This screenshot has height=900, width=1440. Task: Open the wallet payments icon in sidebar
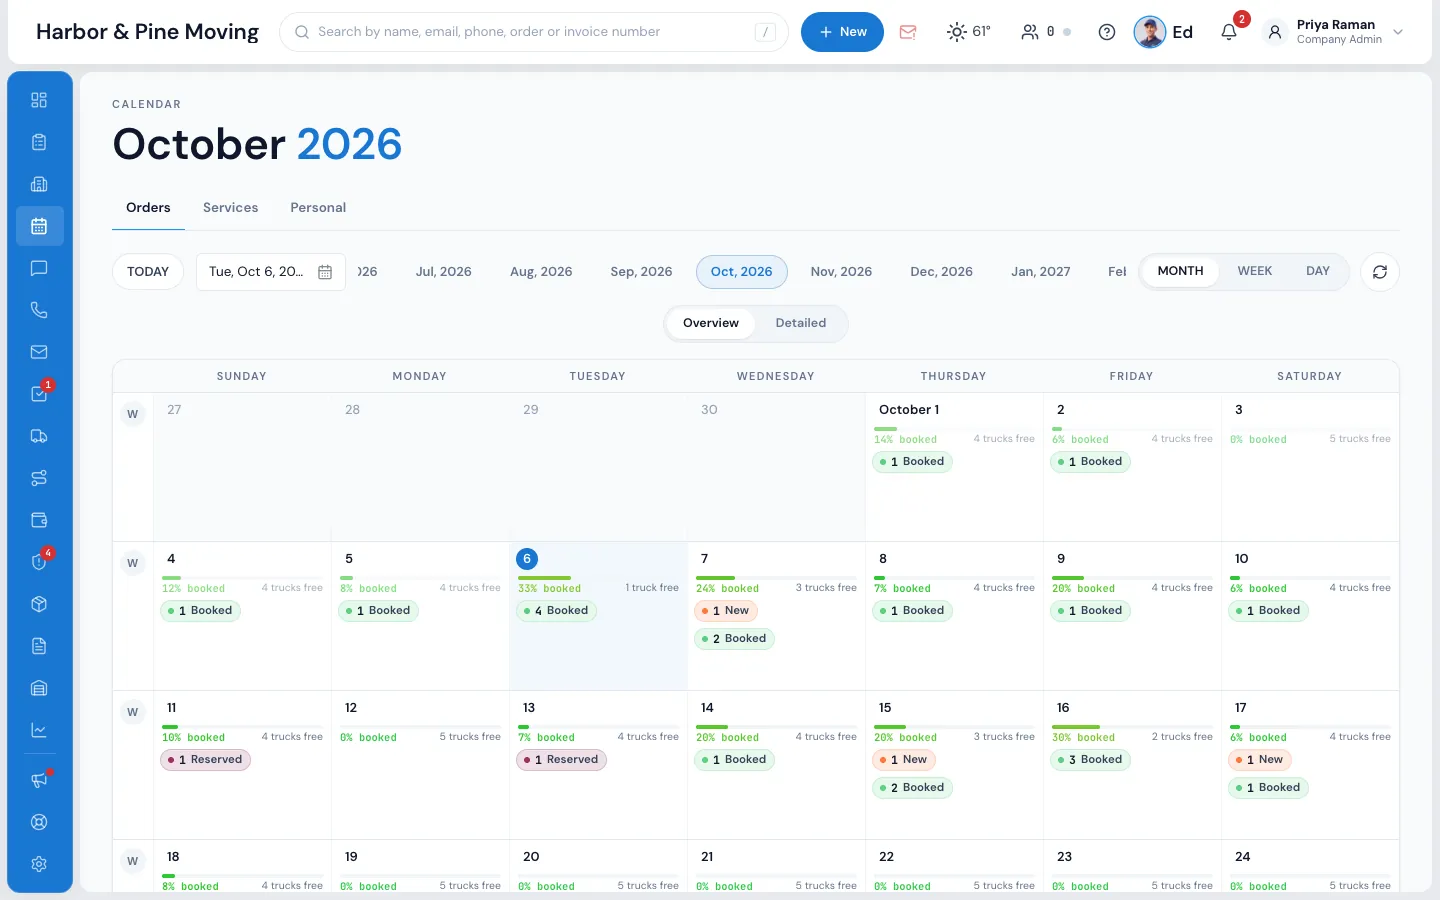(x=39, y=520)
